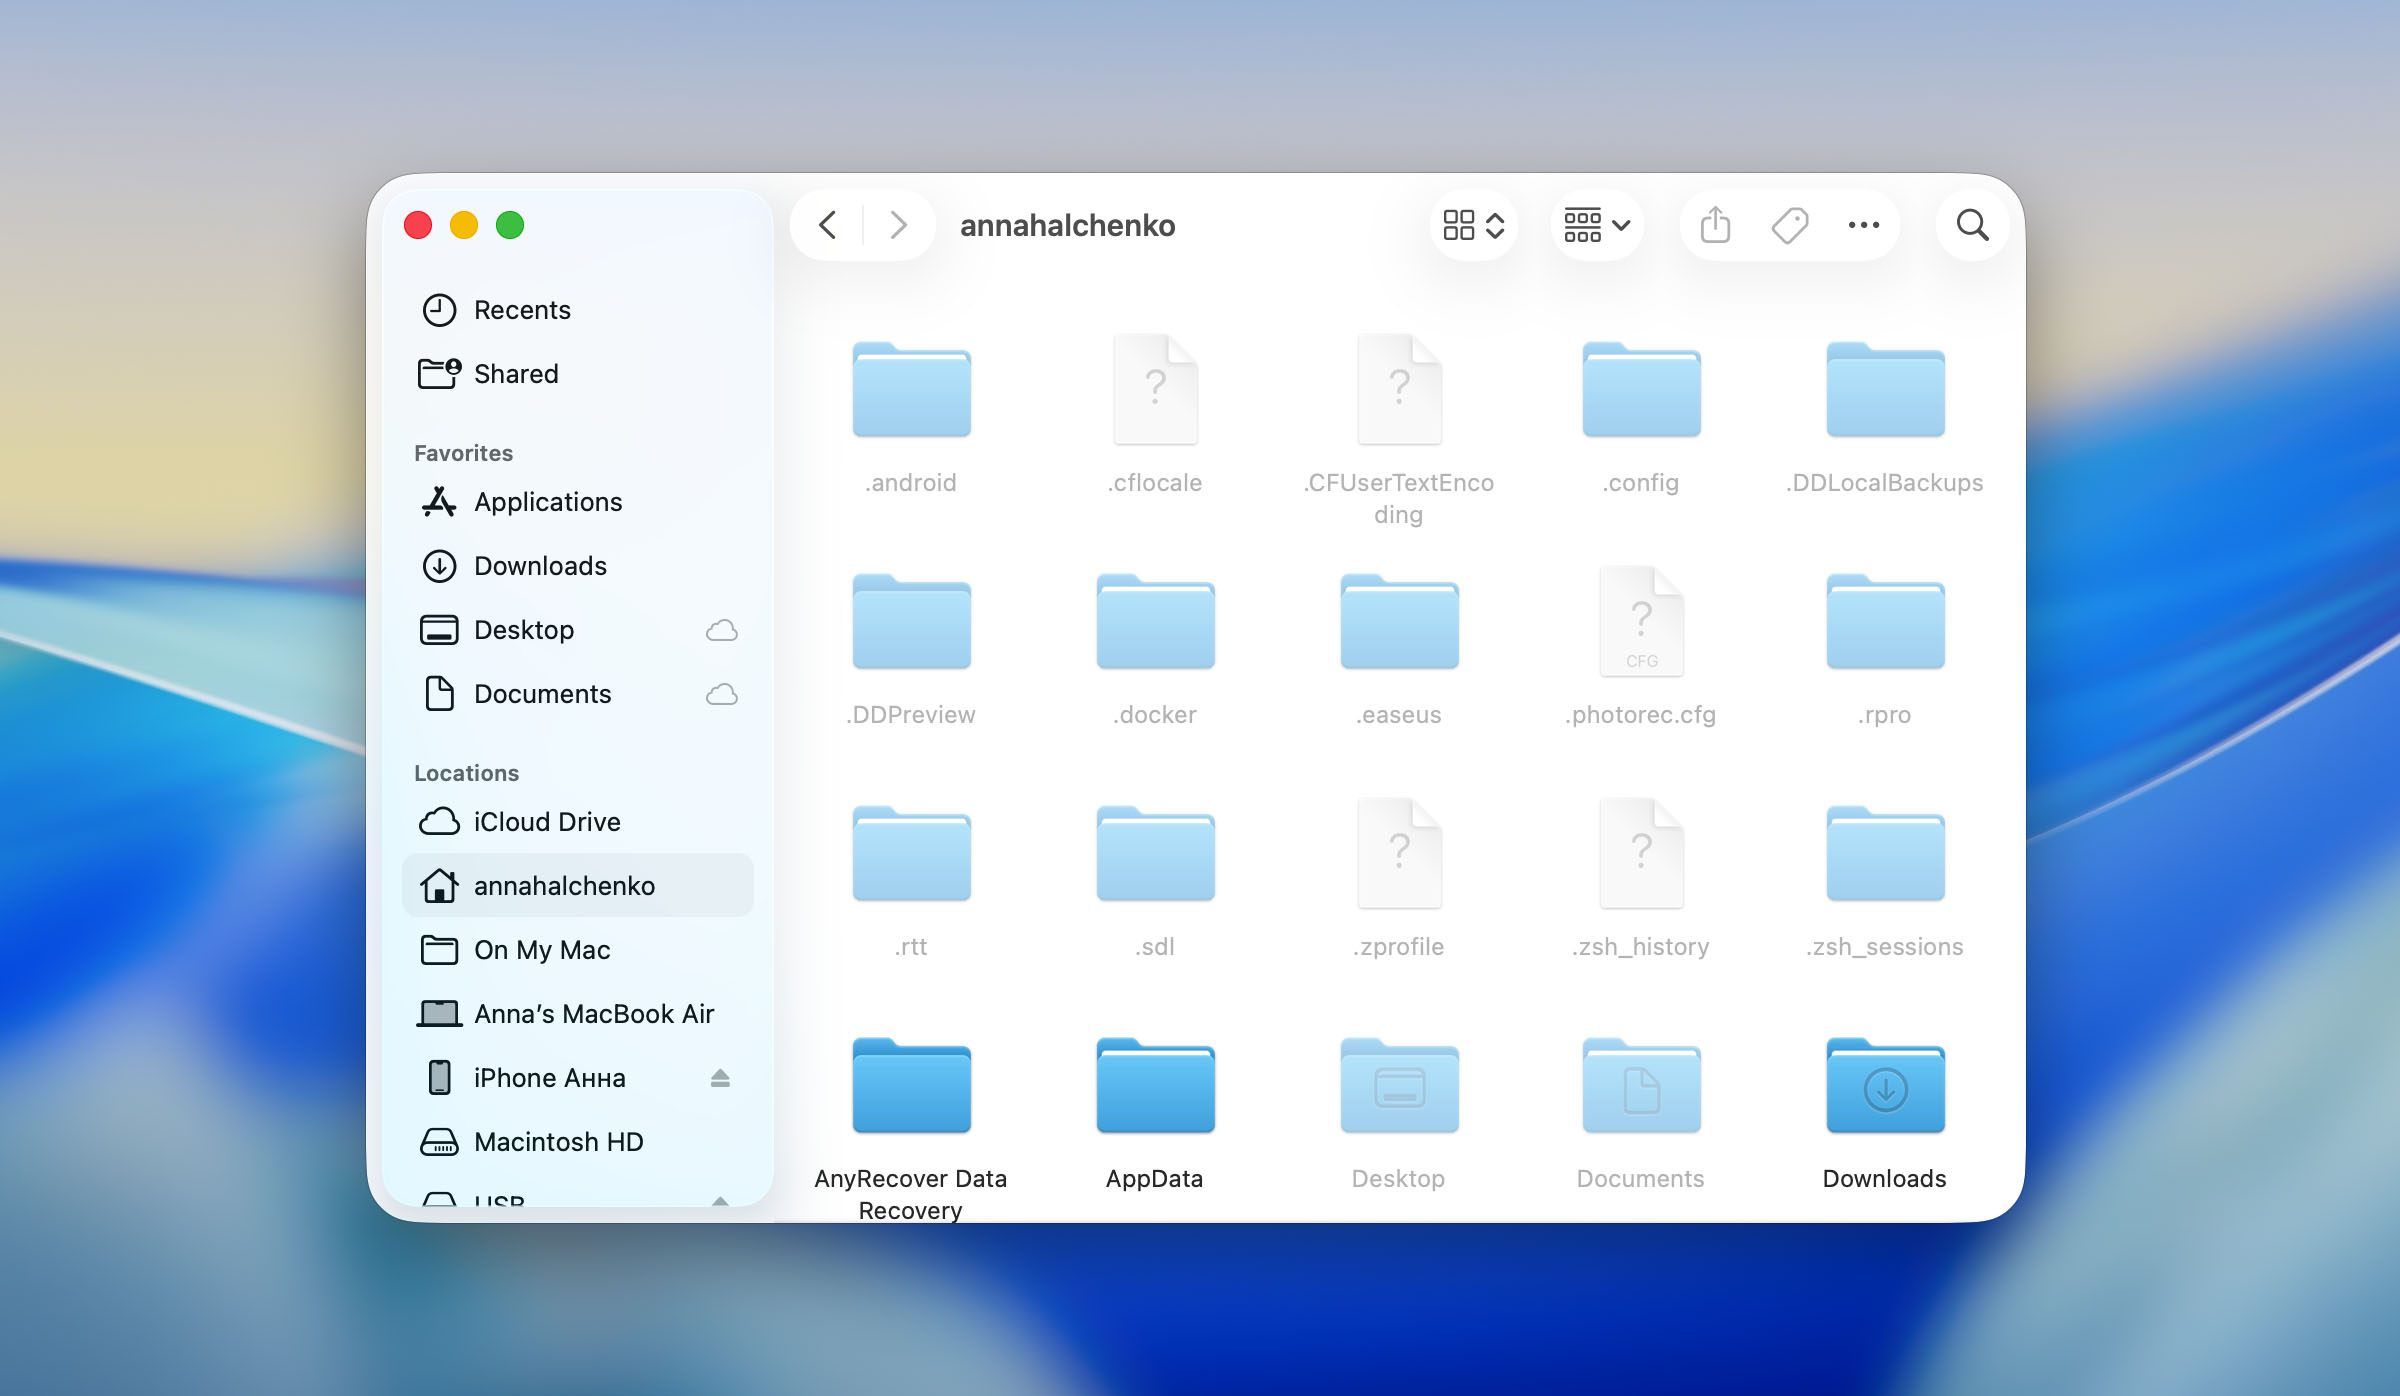Click the iCloud sync status next to Desktop

[722, 629]
